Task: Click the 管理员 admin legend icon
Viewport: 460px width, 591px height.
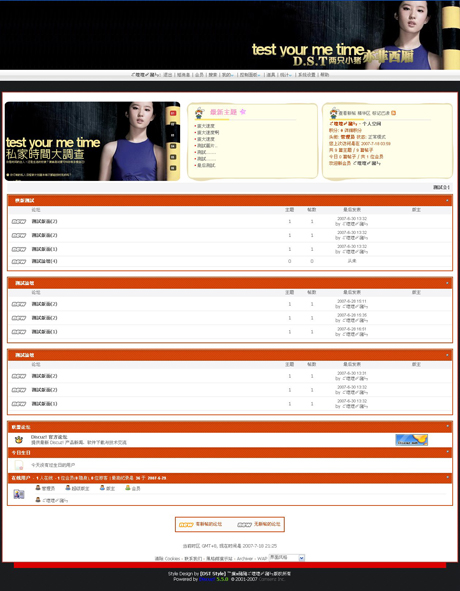Action: click(38, 488)
